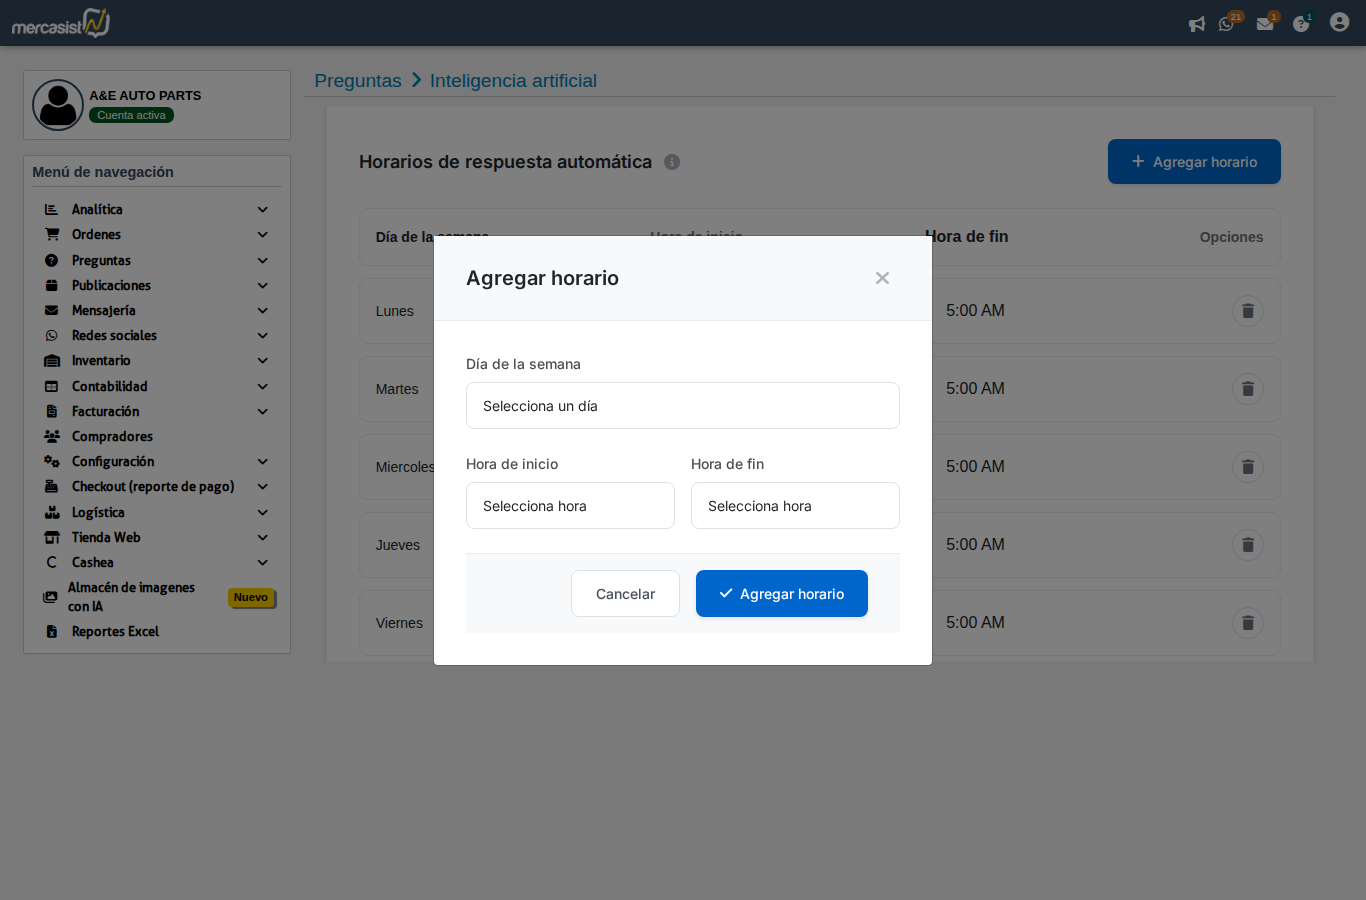Open Reportes Excel menu item

pyautogui.click(x=115, y=632)
